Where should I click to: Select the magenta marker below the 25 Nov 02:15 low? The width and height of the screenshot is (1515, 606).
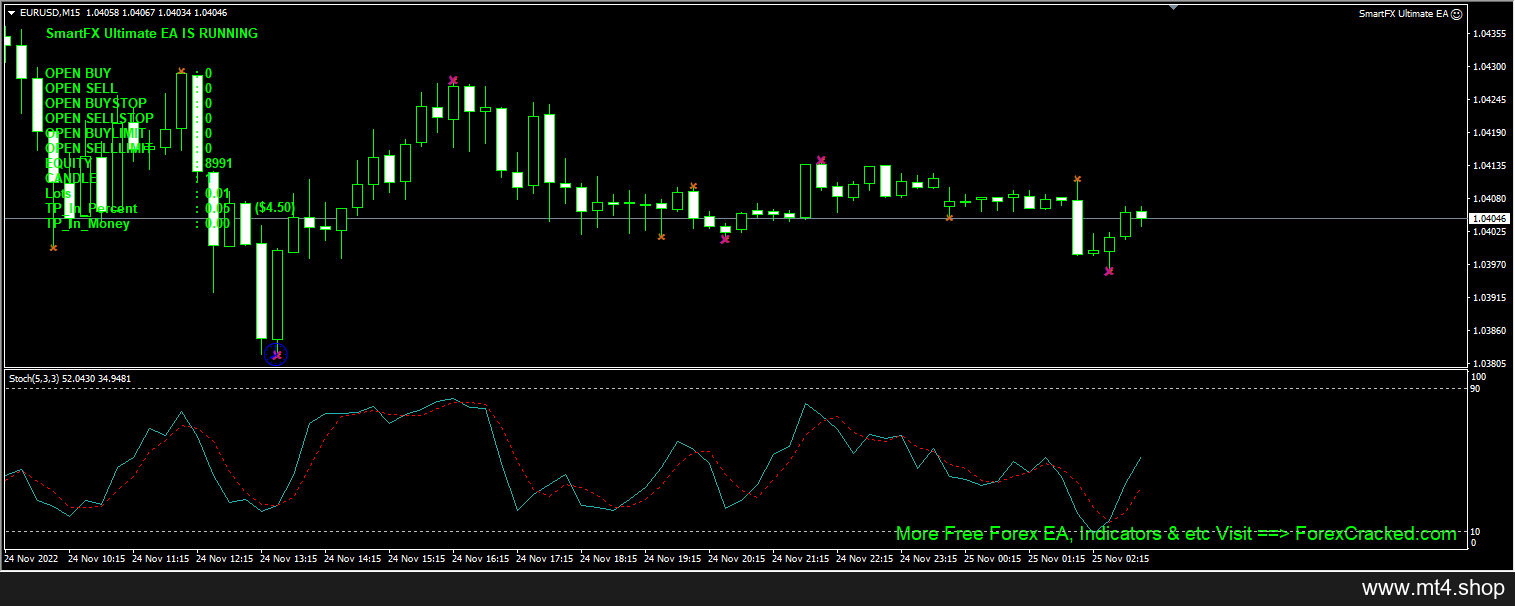point(1109,271)
